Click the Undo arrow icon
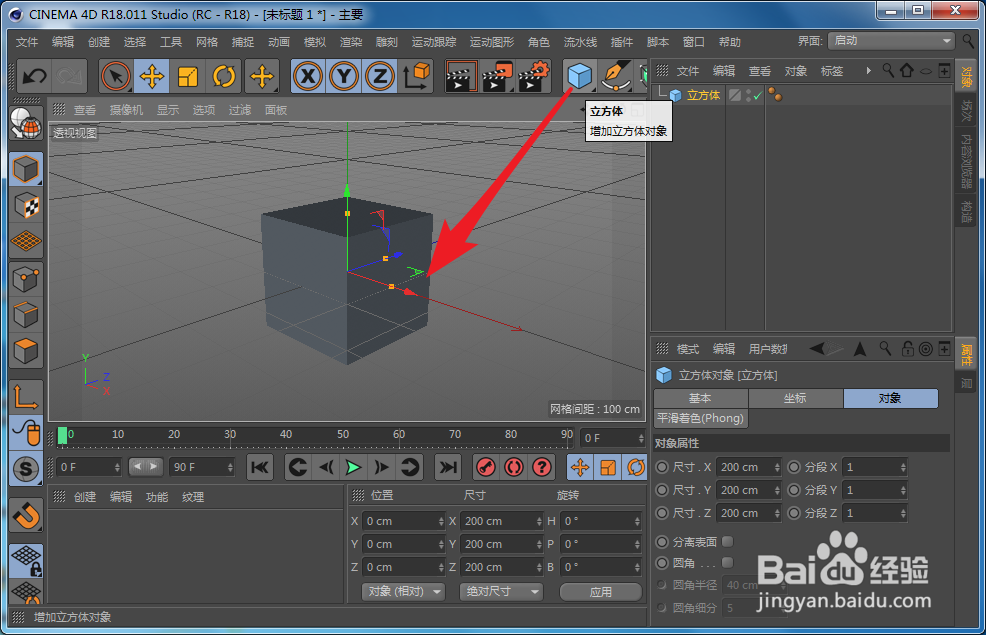 coord(34,77)
